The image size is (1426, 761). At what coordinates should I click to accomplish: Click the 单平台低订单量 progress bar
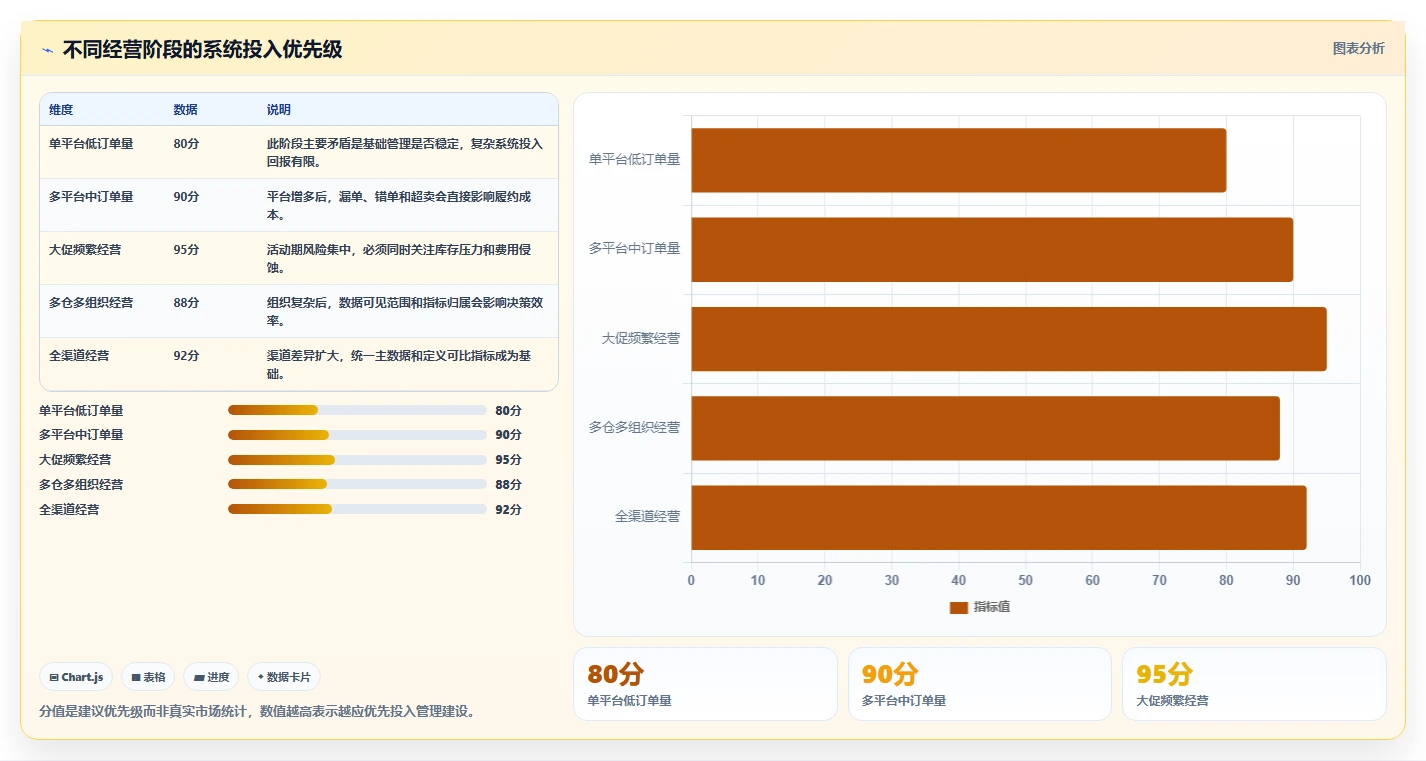tap(357, 410)
